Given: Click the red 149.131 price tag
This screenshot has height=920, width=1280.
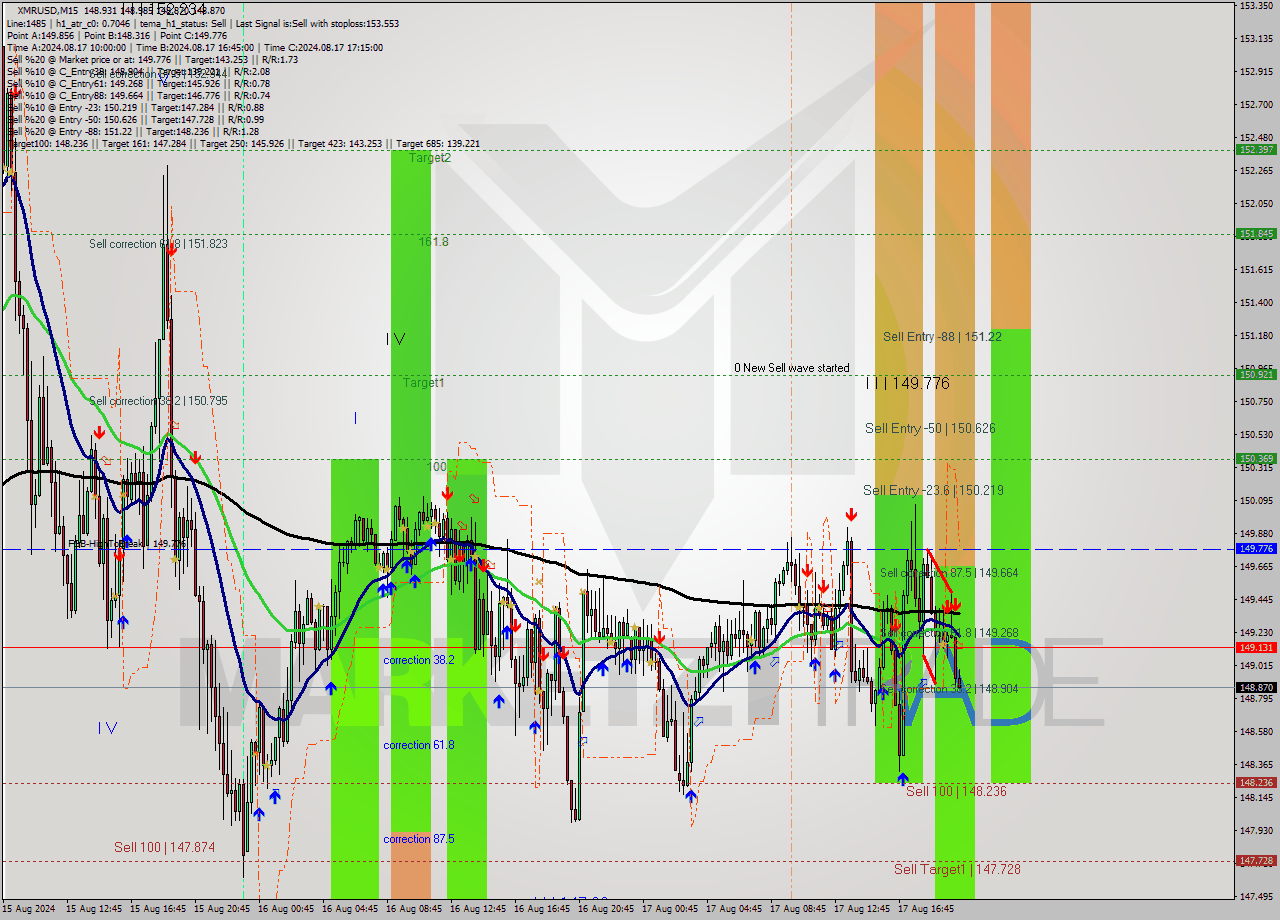Looking at the screenshot, I should (1256, 647).
